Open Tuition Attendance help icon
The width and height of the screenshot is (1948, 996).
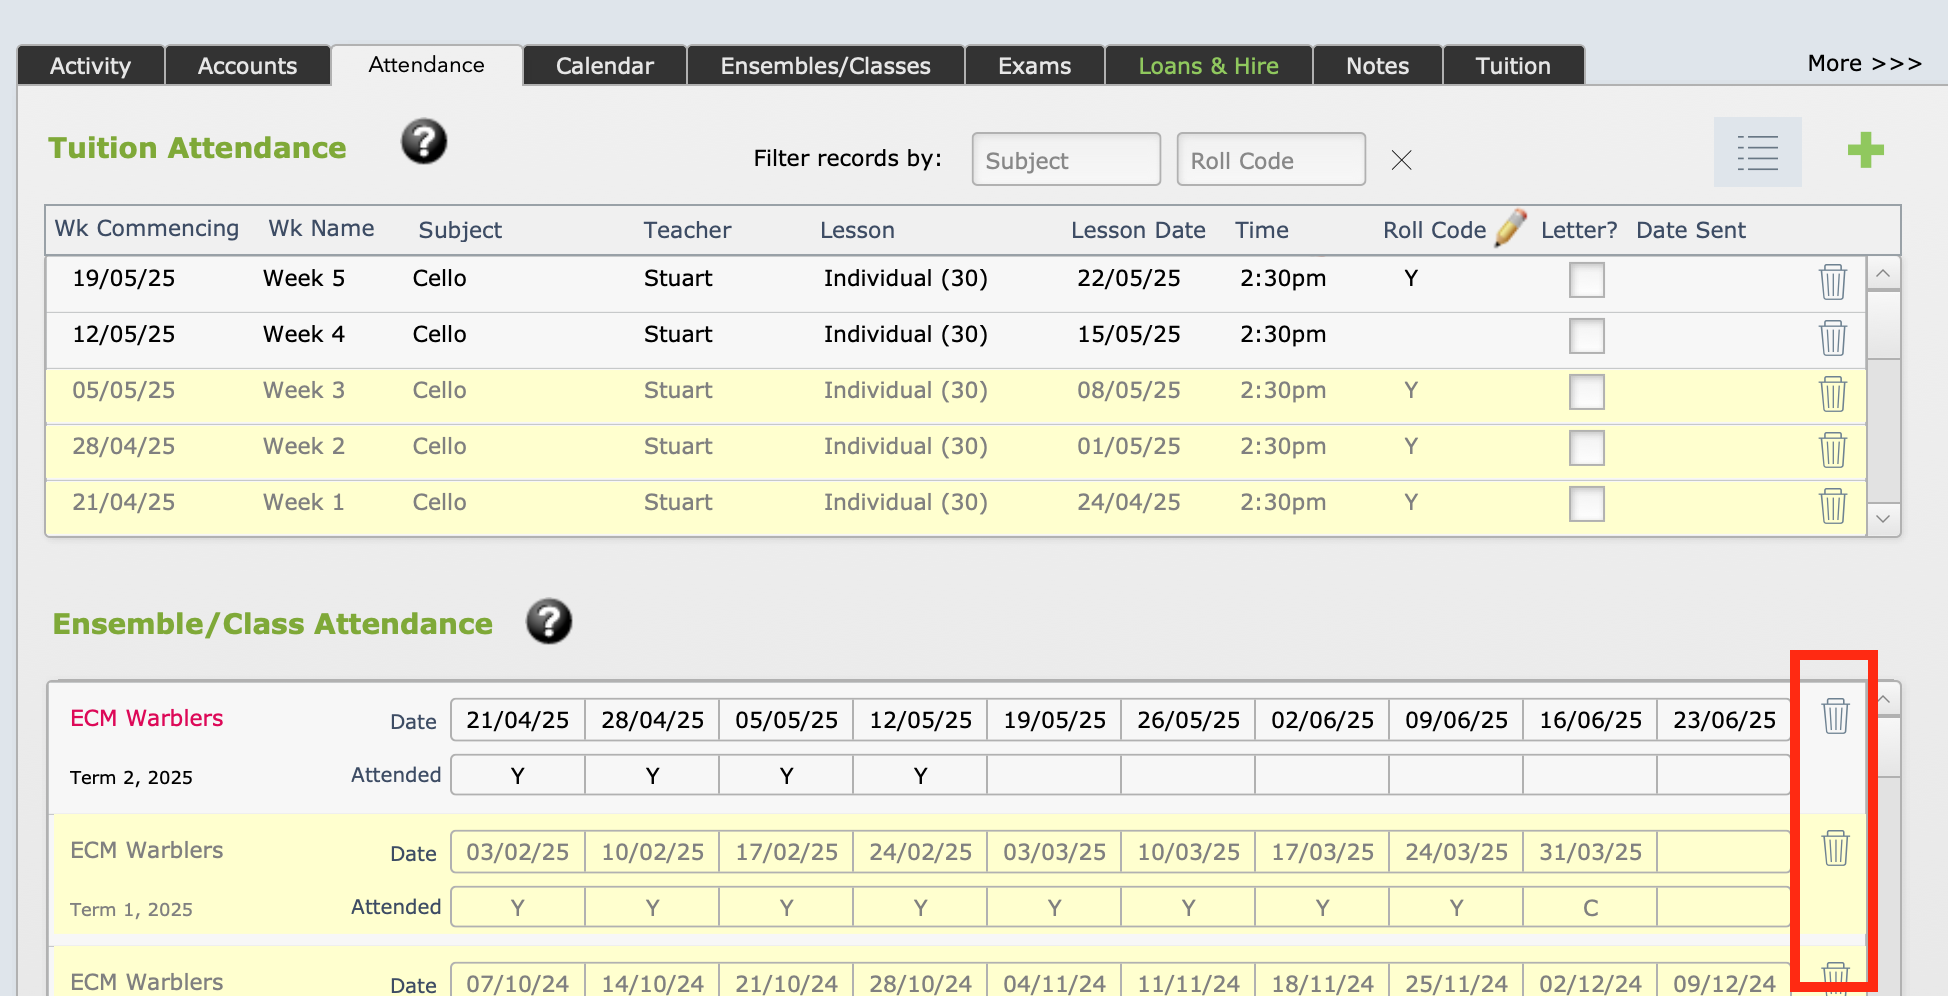pyautogui.click(x=424, y=142)
